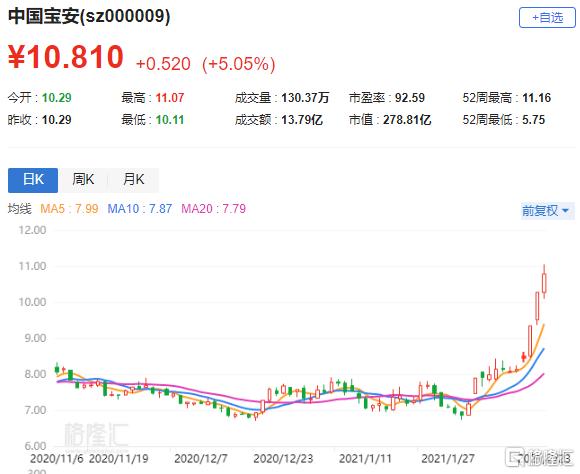Image resolution: width=580 pixels, height=474 pixels.
Task: Click the 12.00 price axis label
Action: pyautogui.click(x=33, y=230)
